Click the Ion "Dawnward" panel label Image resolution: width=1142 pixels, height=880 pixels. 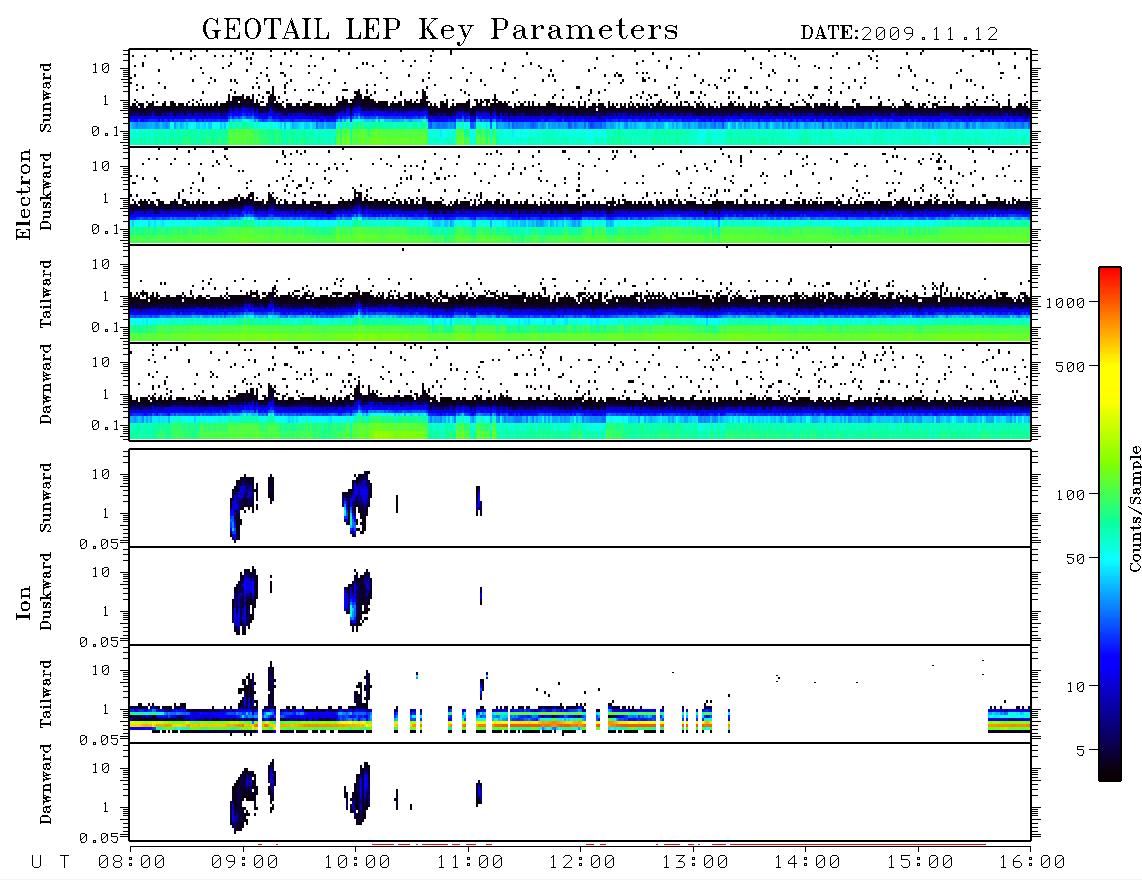pos(46,784)
